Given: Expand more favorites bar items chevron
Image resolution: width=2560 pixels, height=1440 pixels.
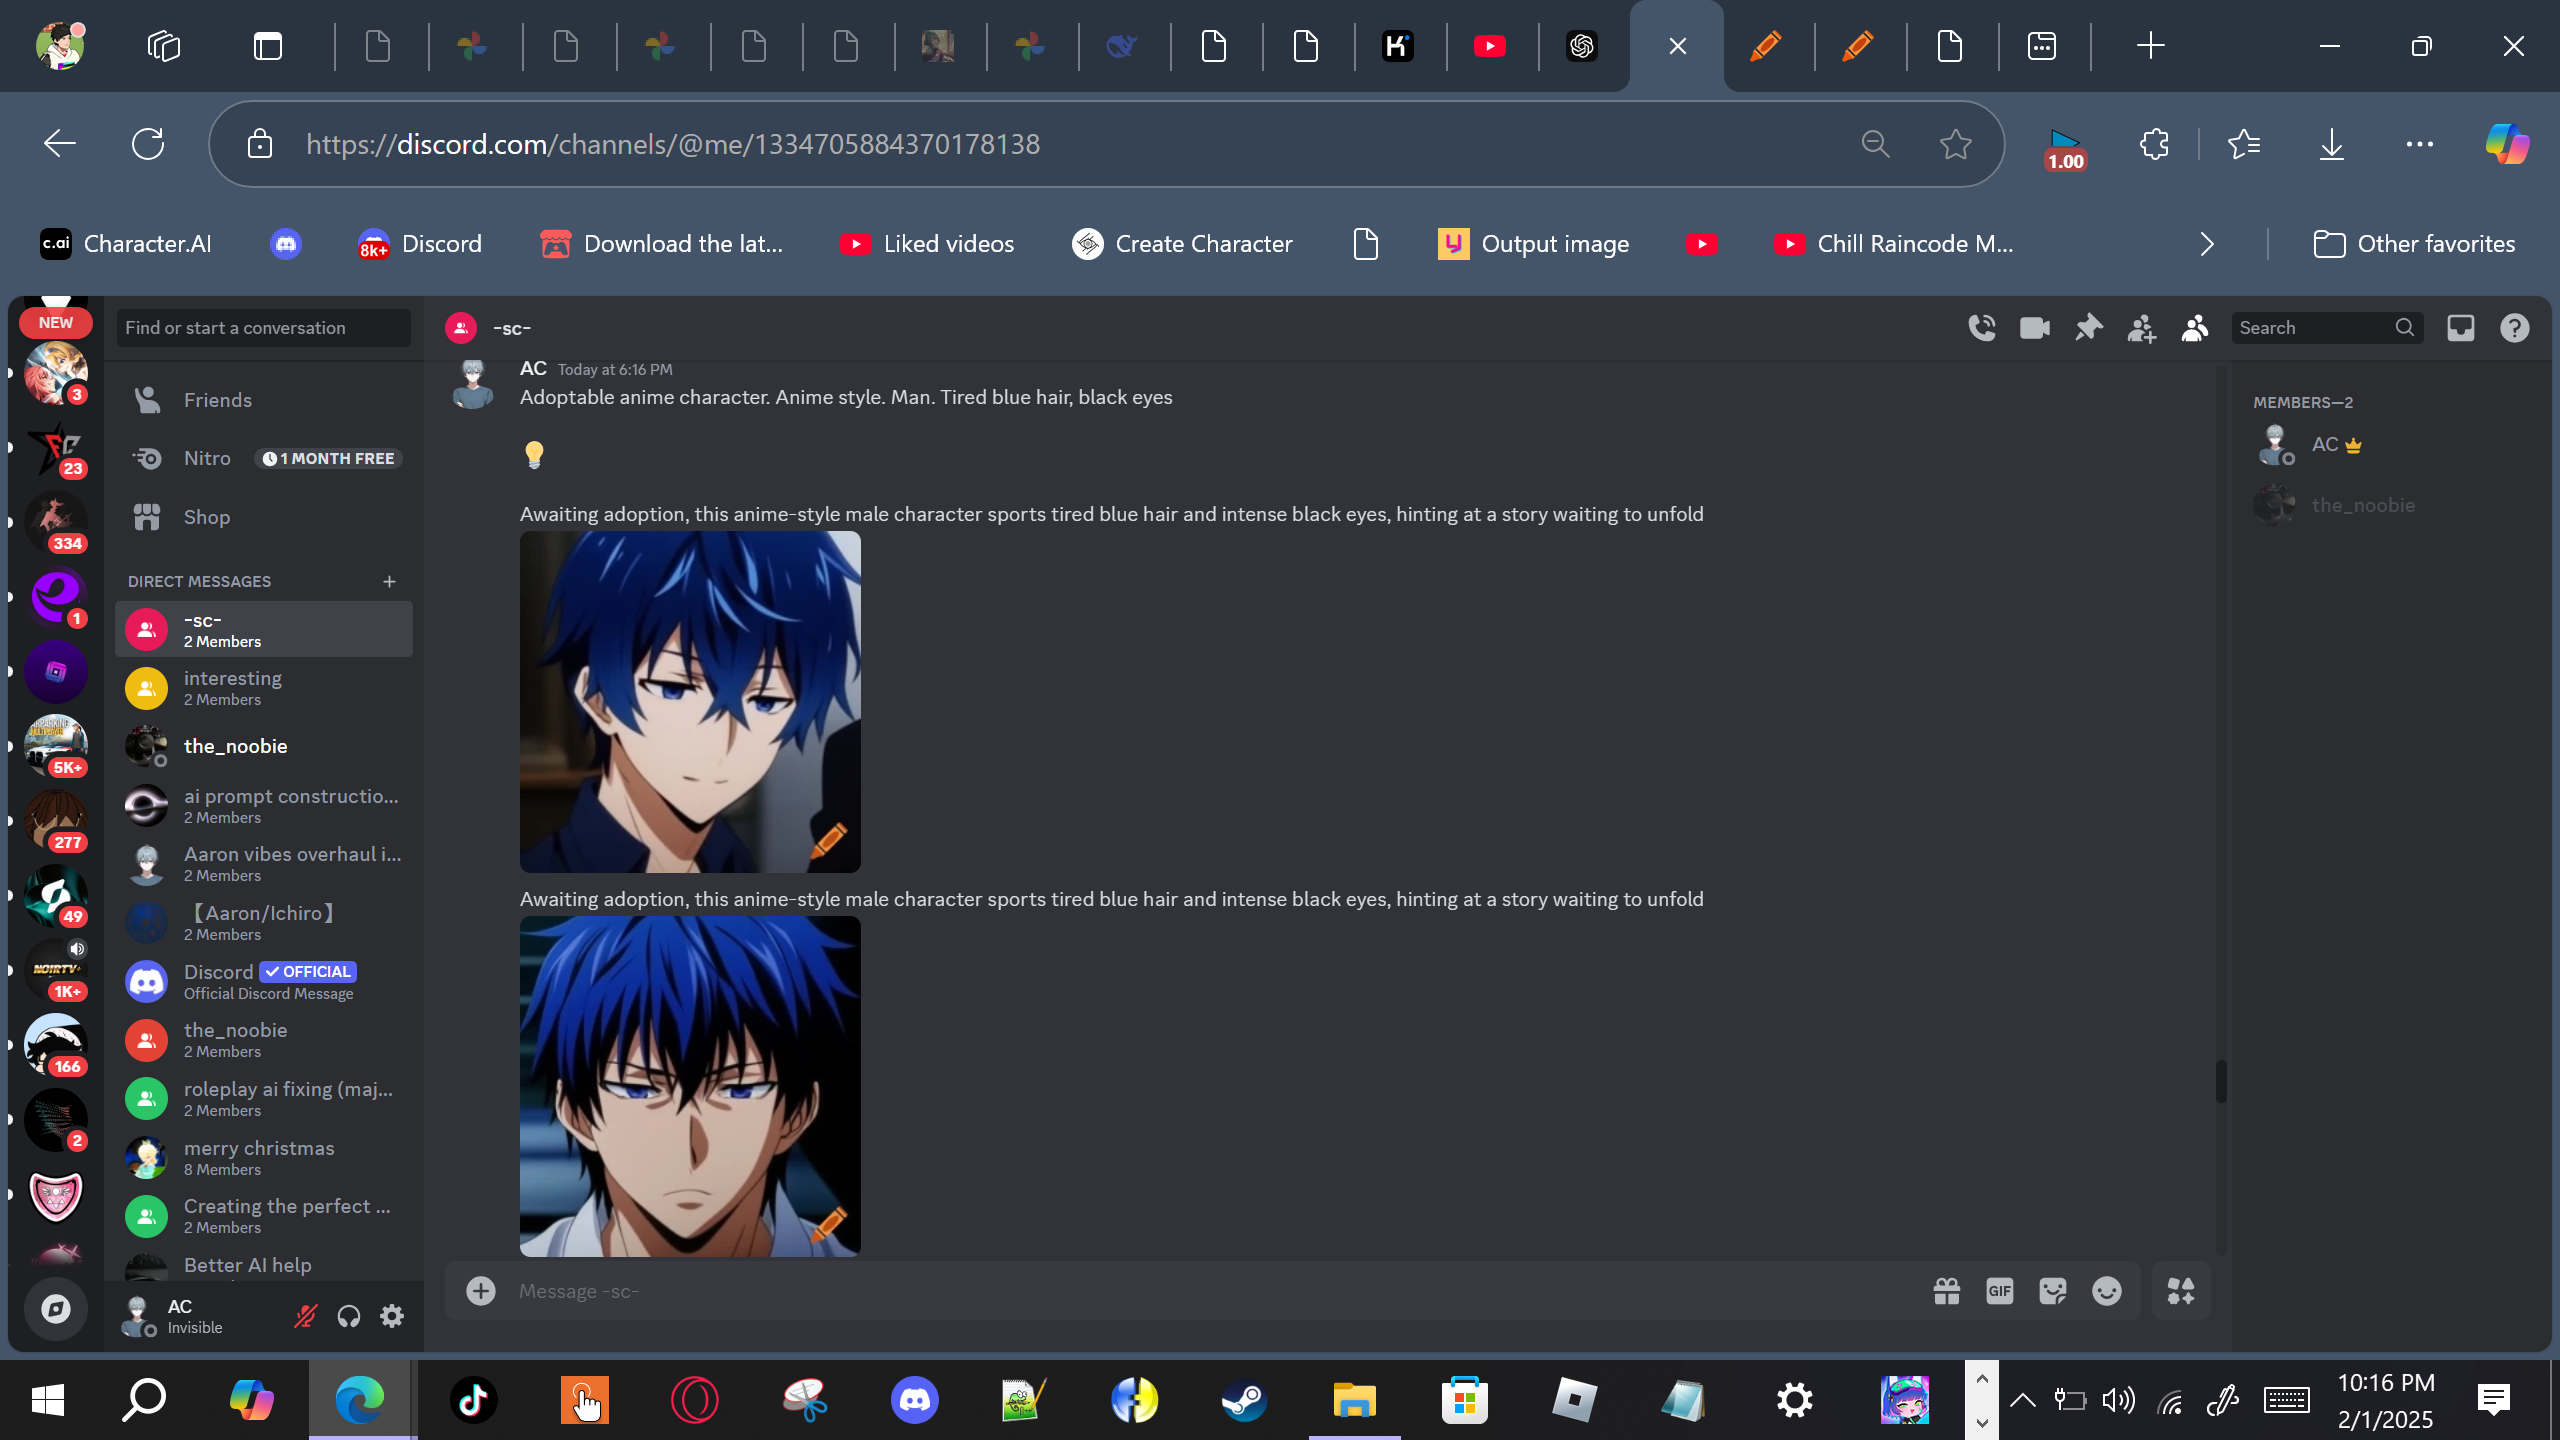Looking at the screenshot, I should (x=2207, y=244).
